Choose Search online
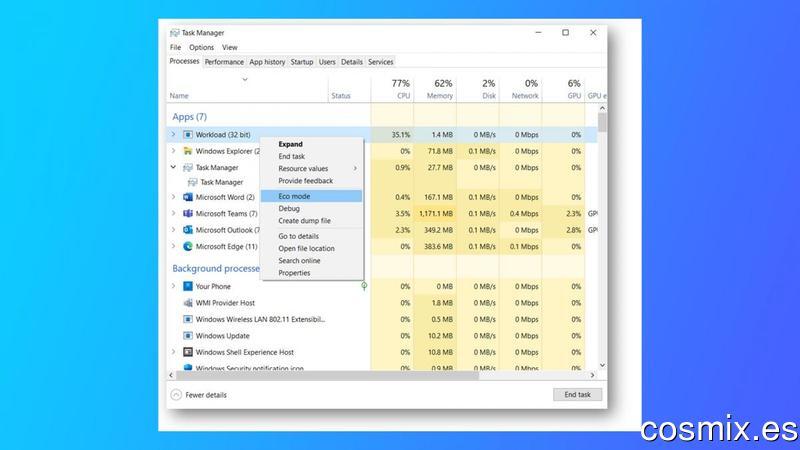The width and height of the screenshot is (800, 450). [x=312, y=261]
